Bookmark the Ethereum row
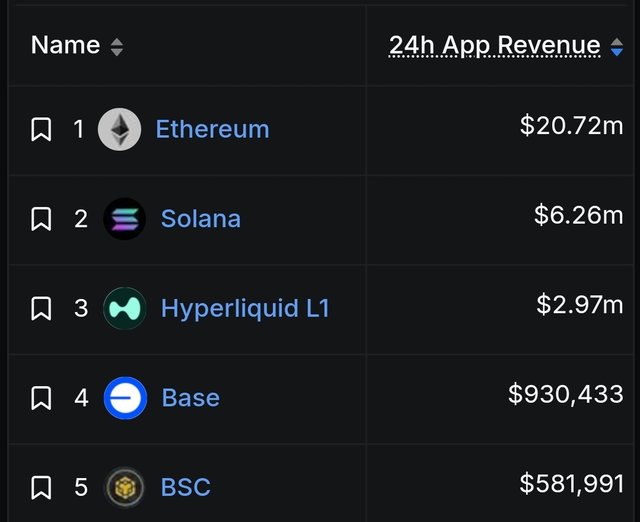 [x=41, y=129]
